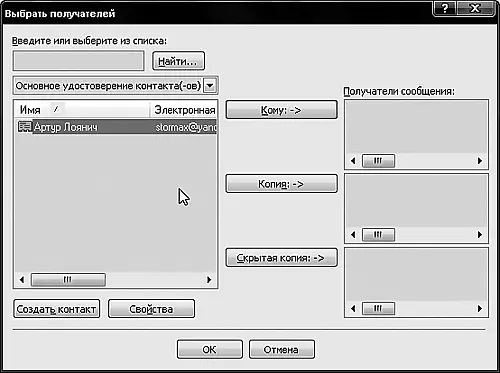Click left arrow in Кому recipients box
The height and width of the screenshot is (373, 500).
tap(353, 161)
